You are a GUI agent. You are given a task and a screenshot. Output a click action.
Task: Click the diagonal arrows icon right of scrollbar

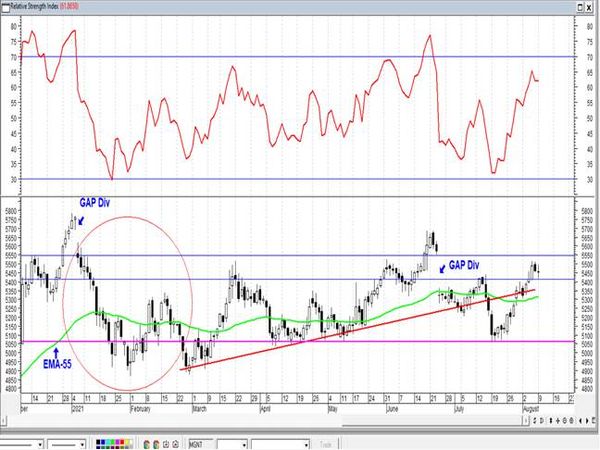click(535, 421)
